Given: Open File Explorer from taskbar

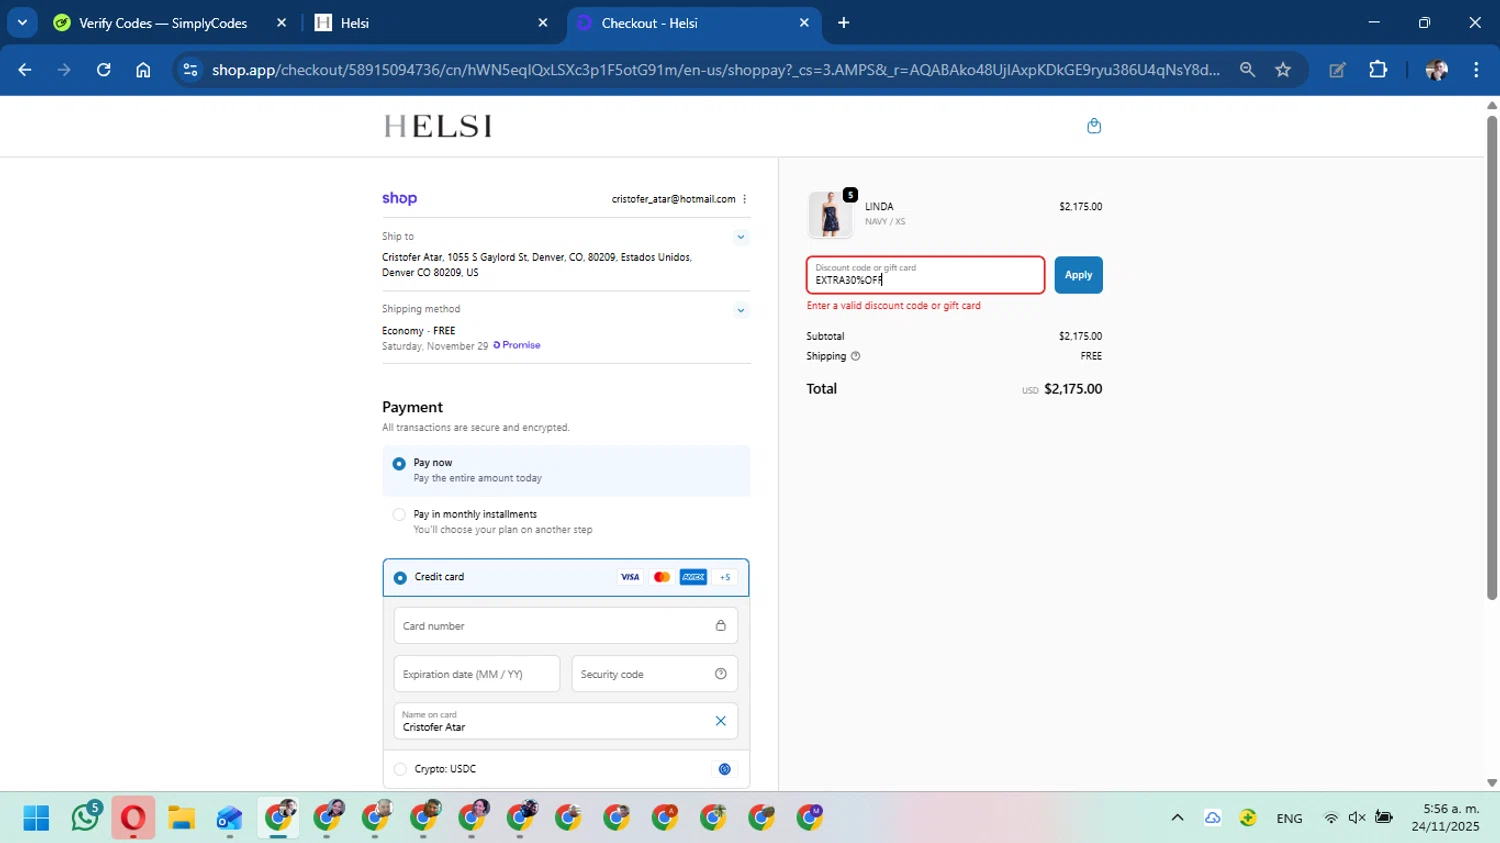Looking at the screenshot, I should tap(181, 818).
